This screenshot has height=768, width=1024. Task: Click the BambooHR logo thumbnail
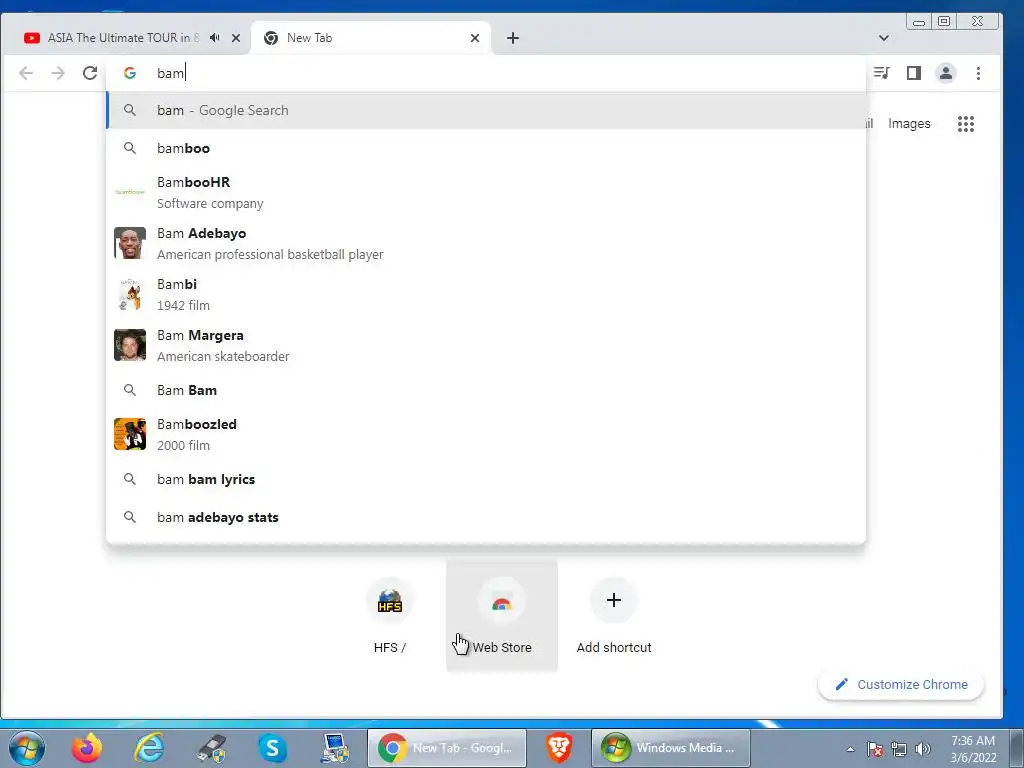[130, 192]
